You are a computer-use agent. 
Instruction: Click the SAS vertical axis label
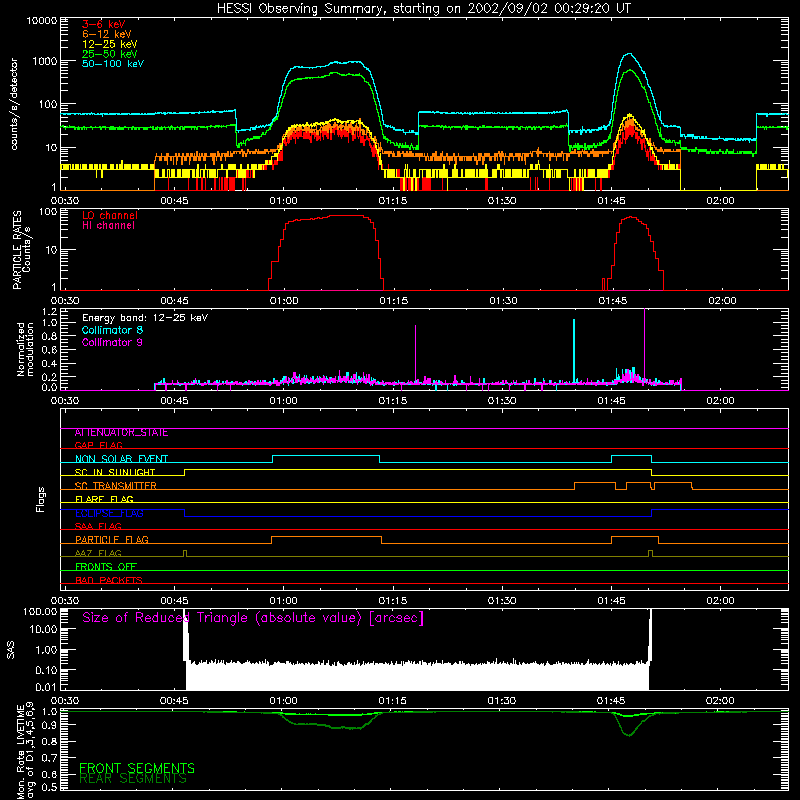(x=11, y=650)
